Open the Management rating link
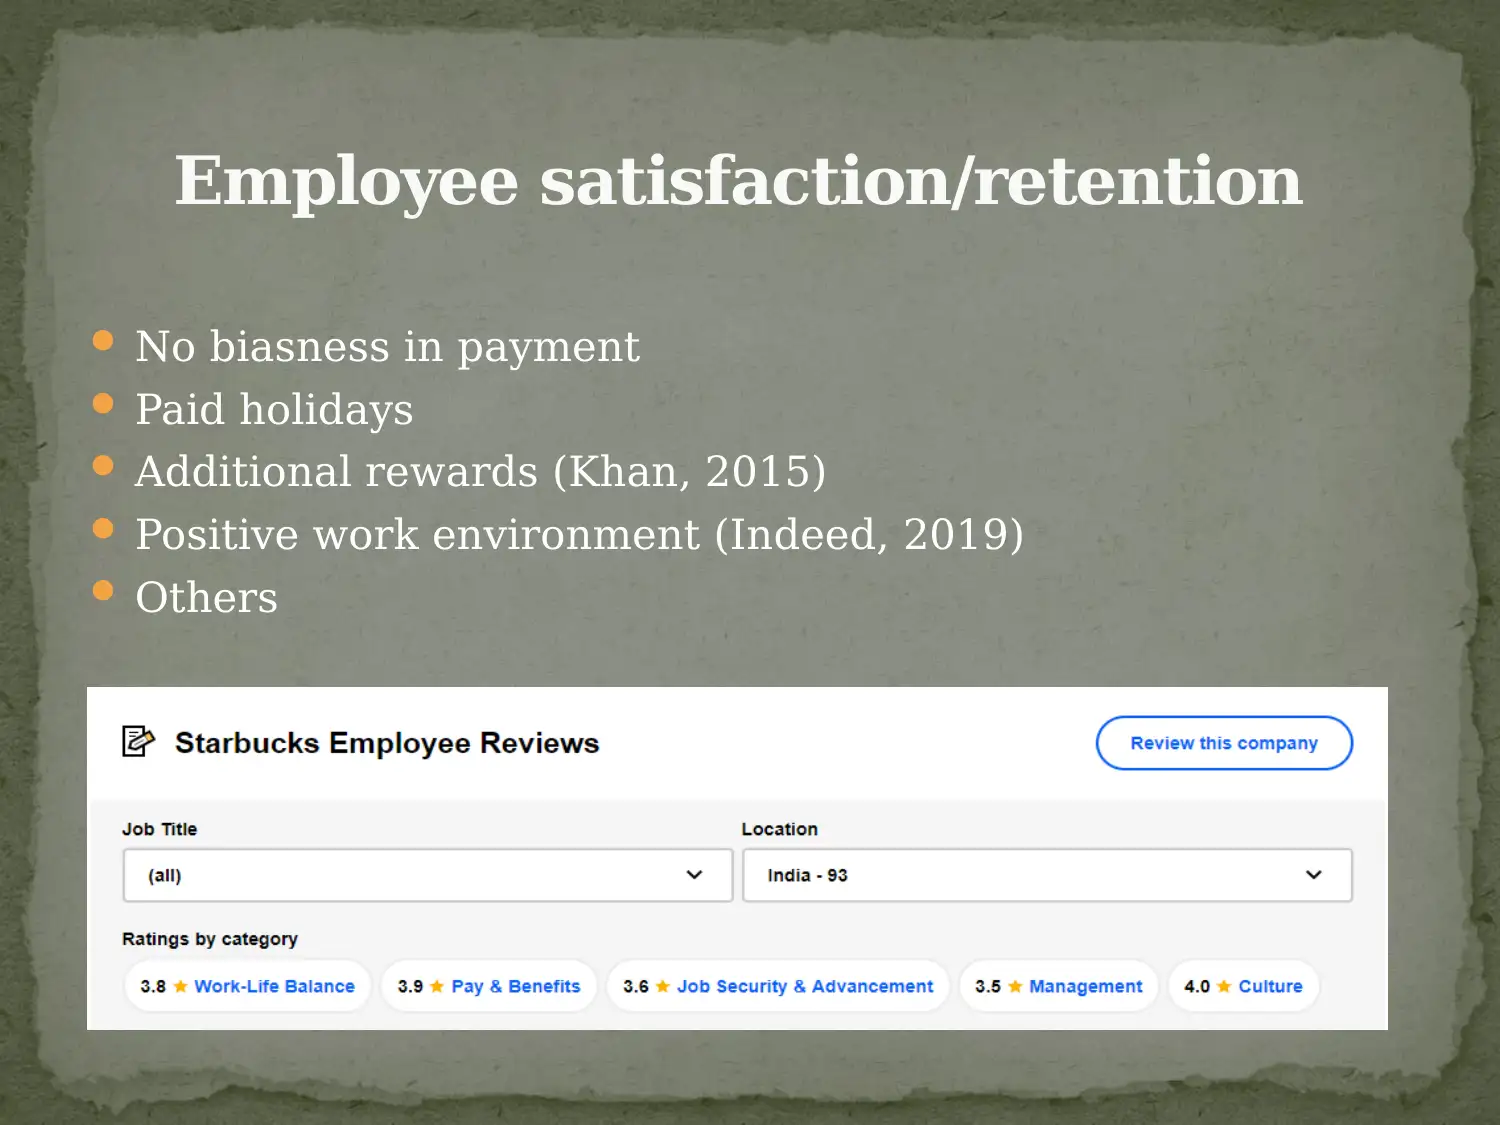Viewport: 1500px width, 1125px height. (1085, 986)
